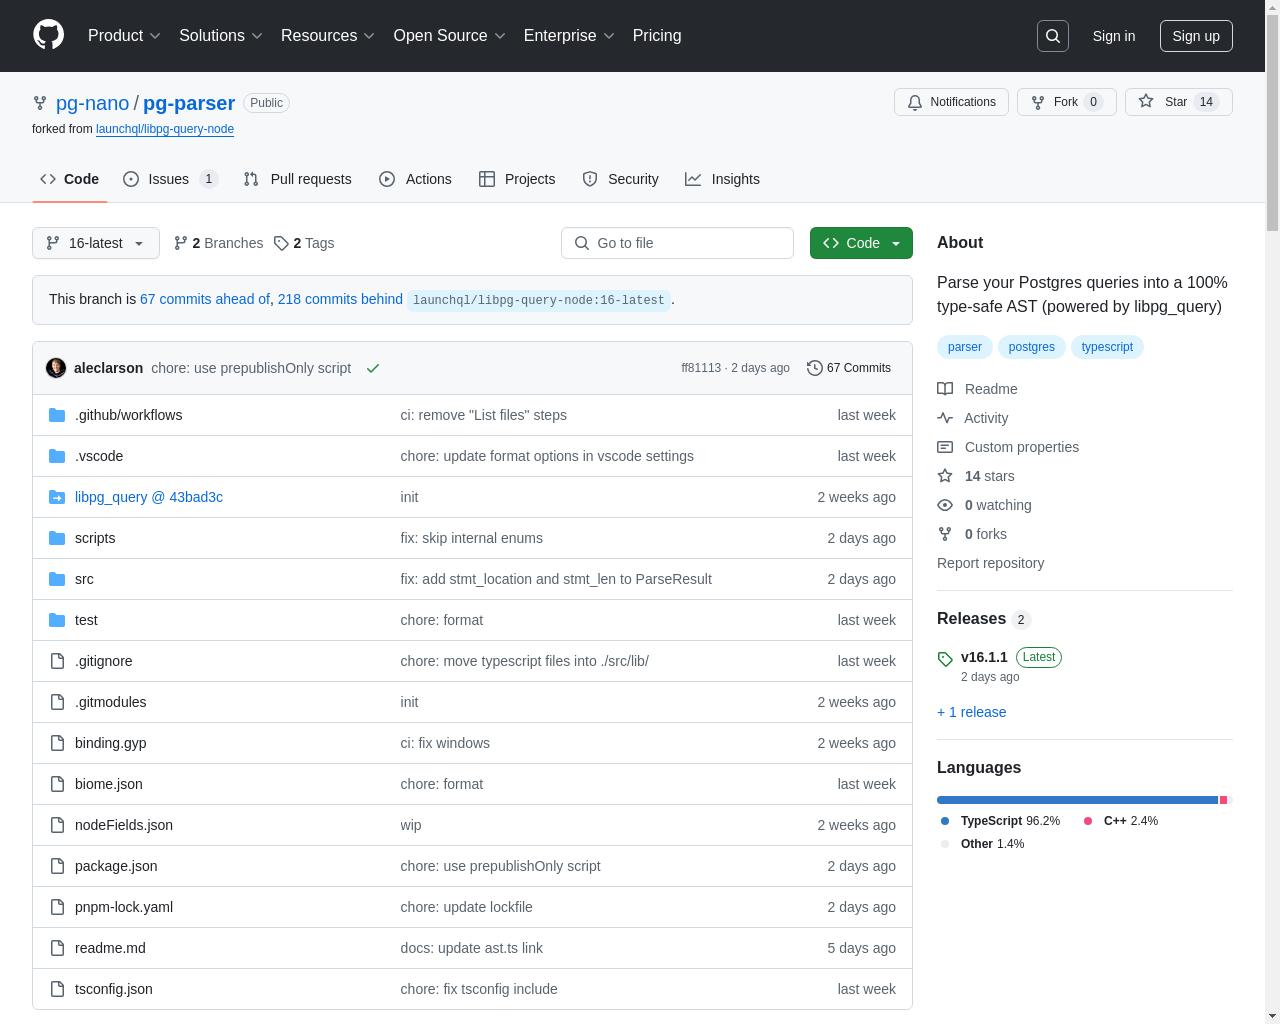
Task: Select the Code tab
Action: point(70,179)
